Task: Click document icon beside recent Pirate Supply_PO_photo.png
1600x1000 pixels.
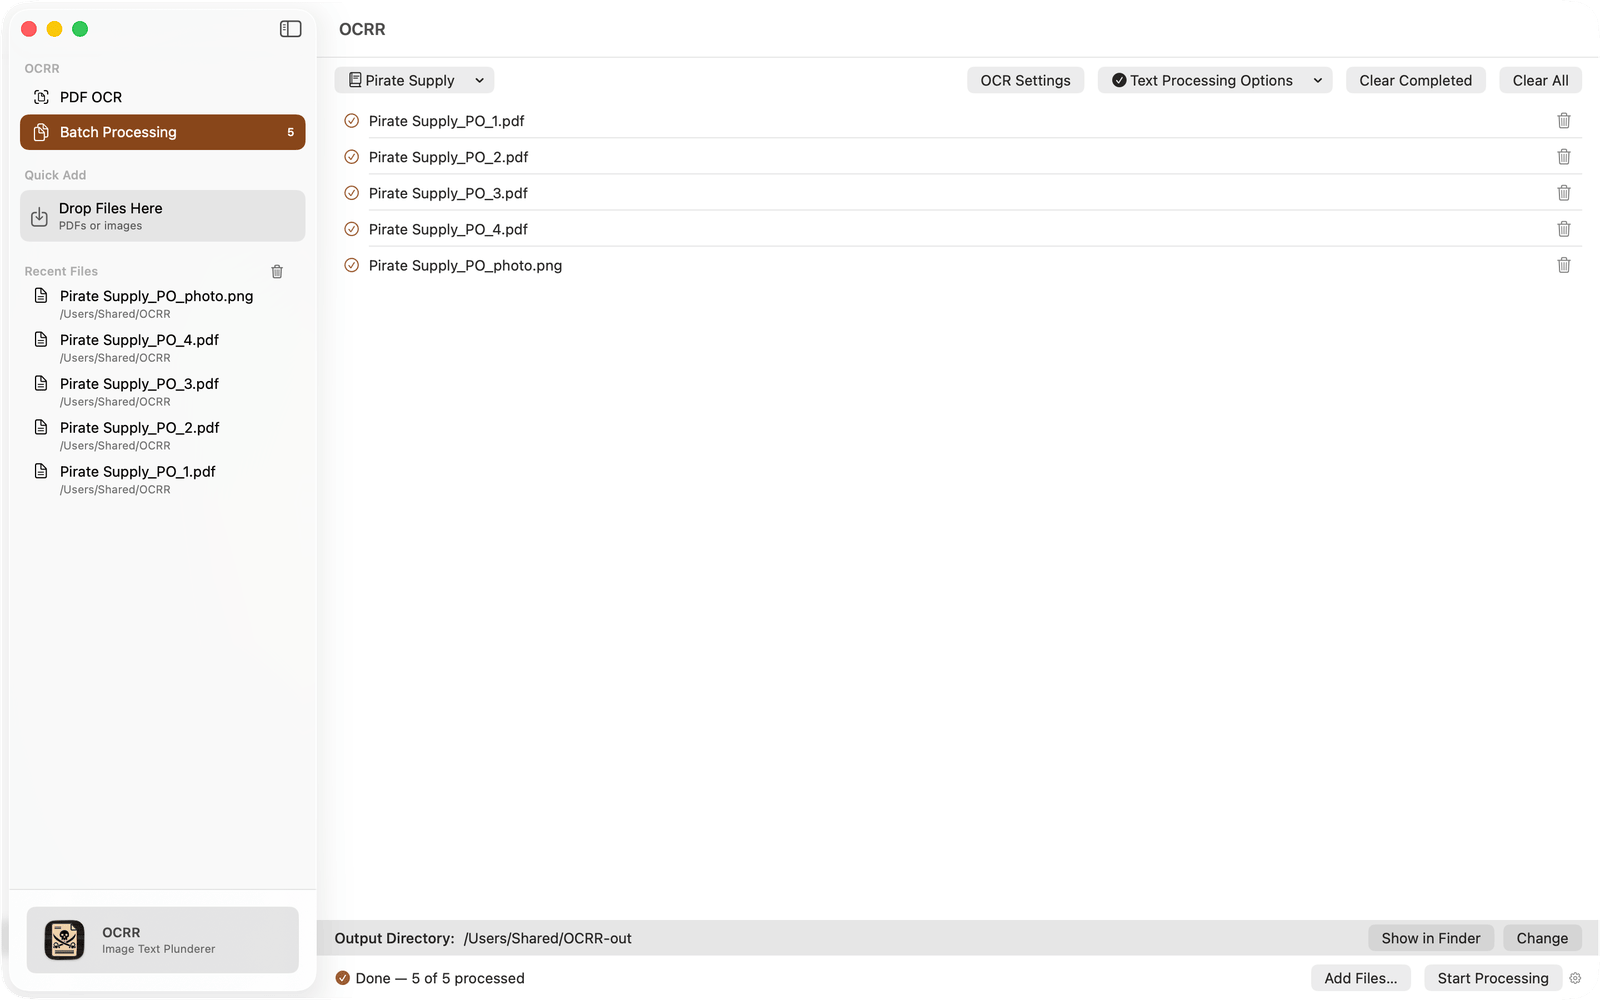Action: pyautogui.click(x=41, y=296)
